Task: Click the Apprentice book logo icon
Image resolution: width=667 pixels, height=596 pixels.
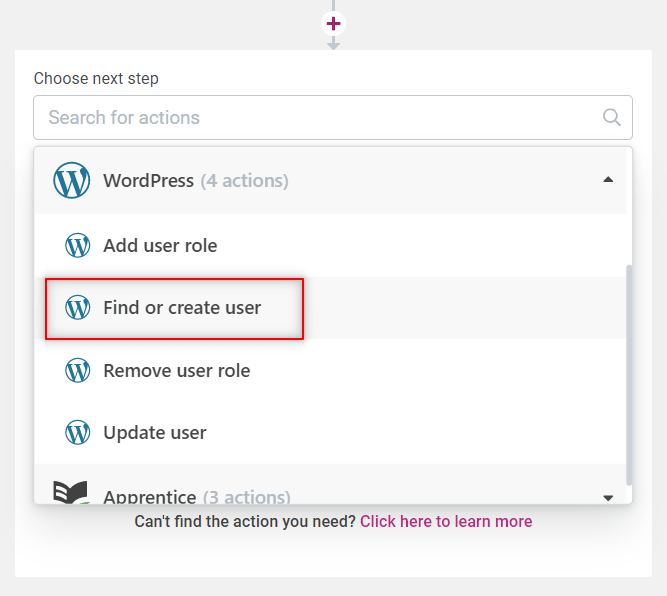Action: click(x=71, y=493)
